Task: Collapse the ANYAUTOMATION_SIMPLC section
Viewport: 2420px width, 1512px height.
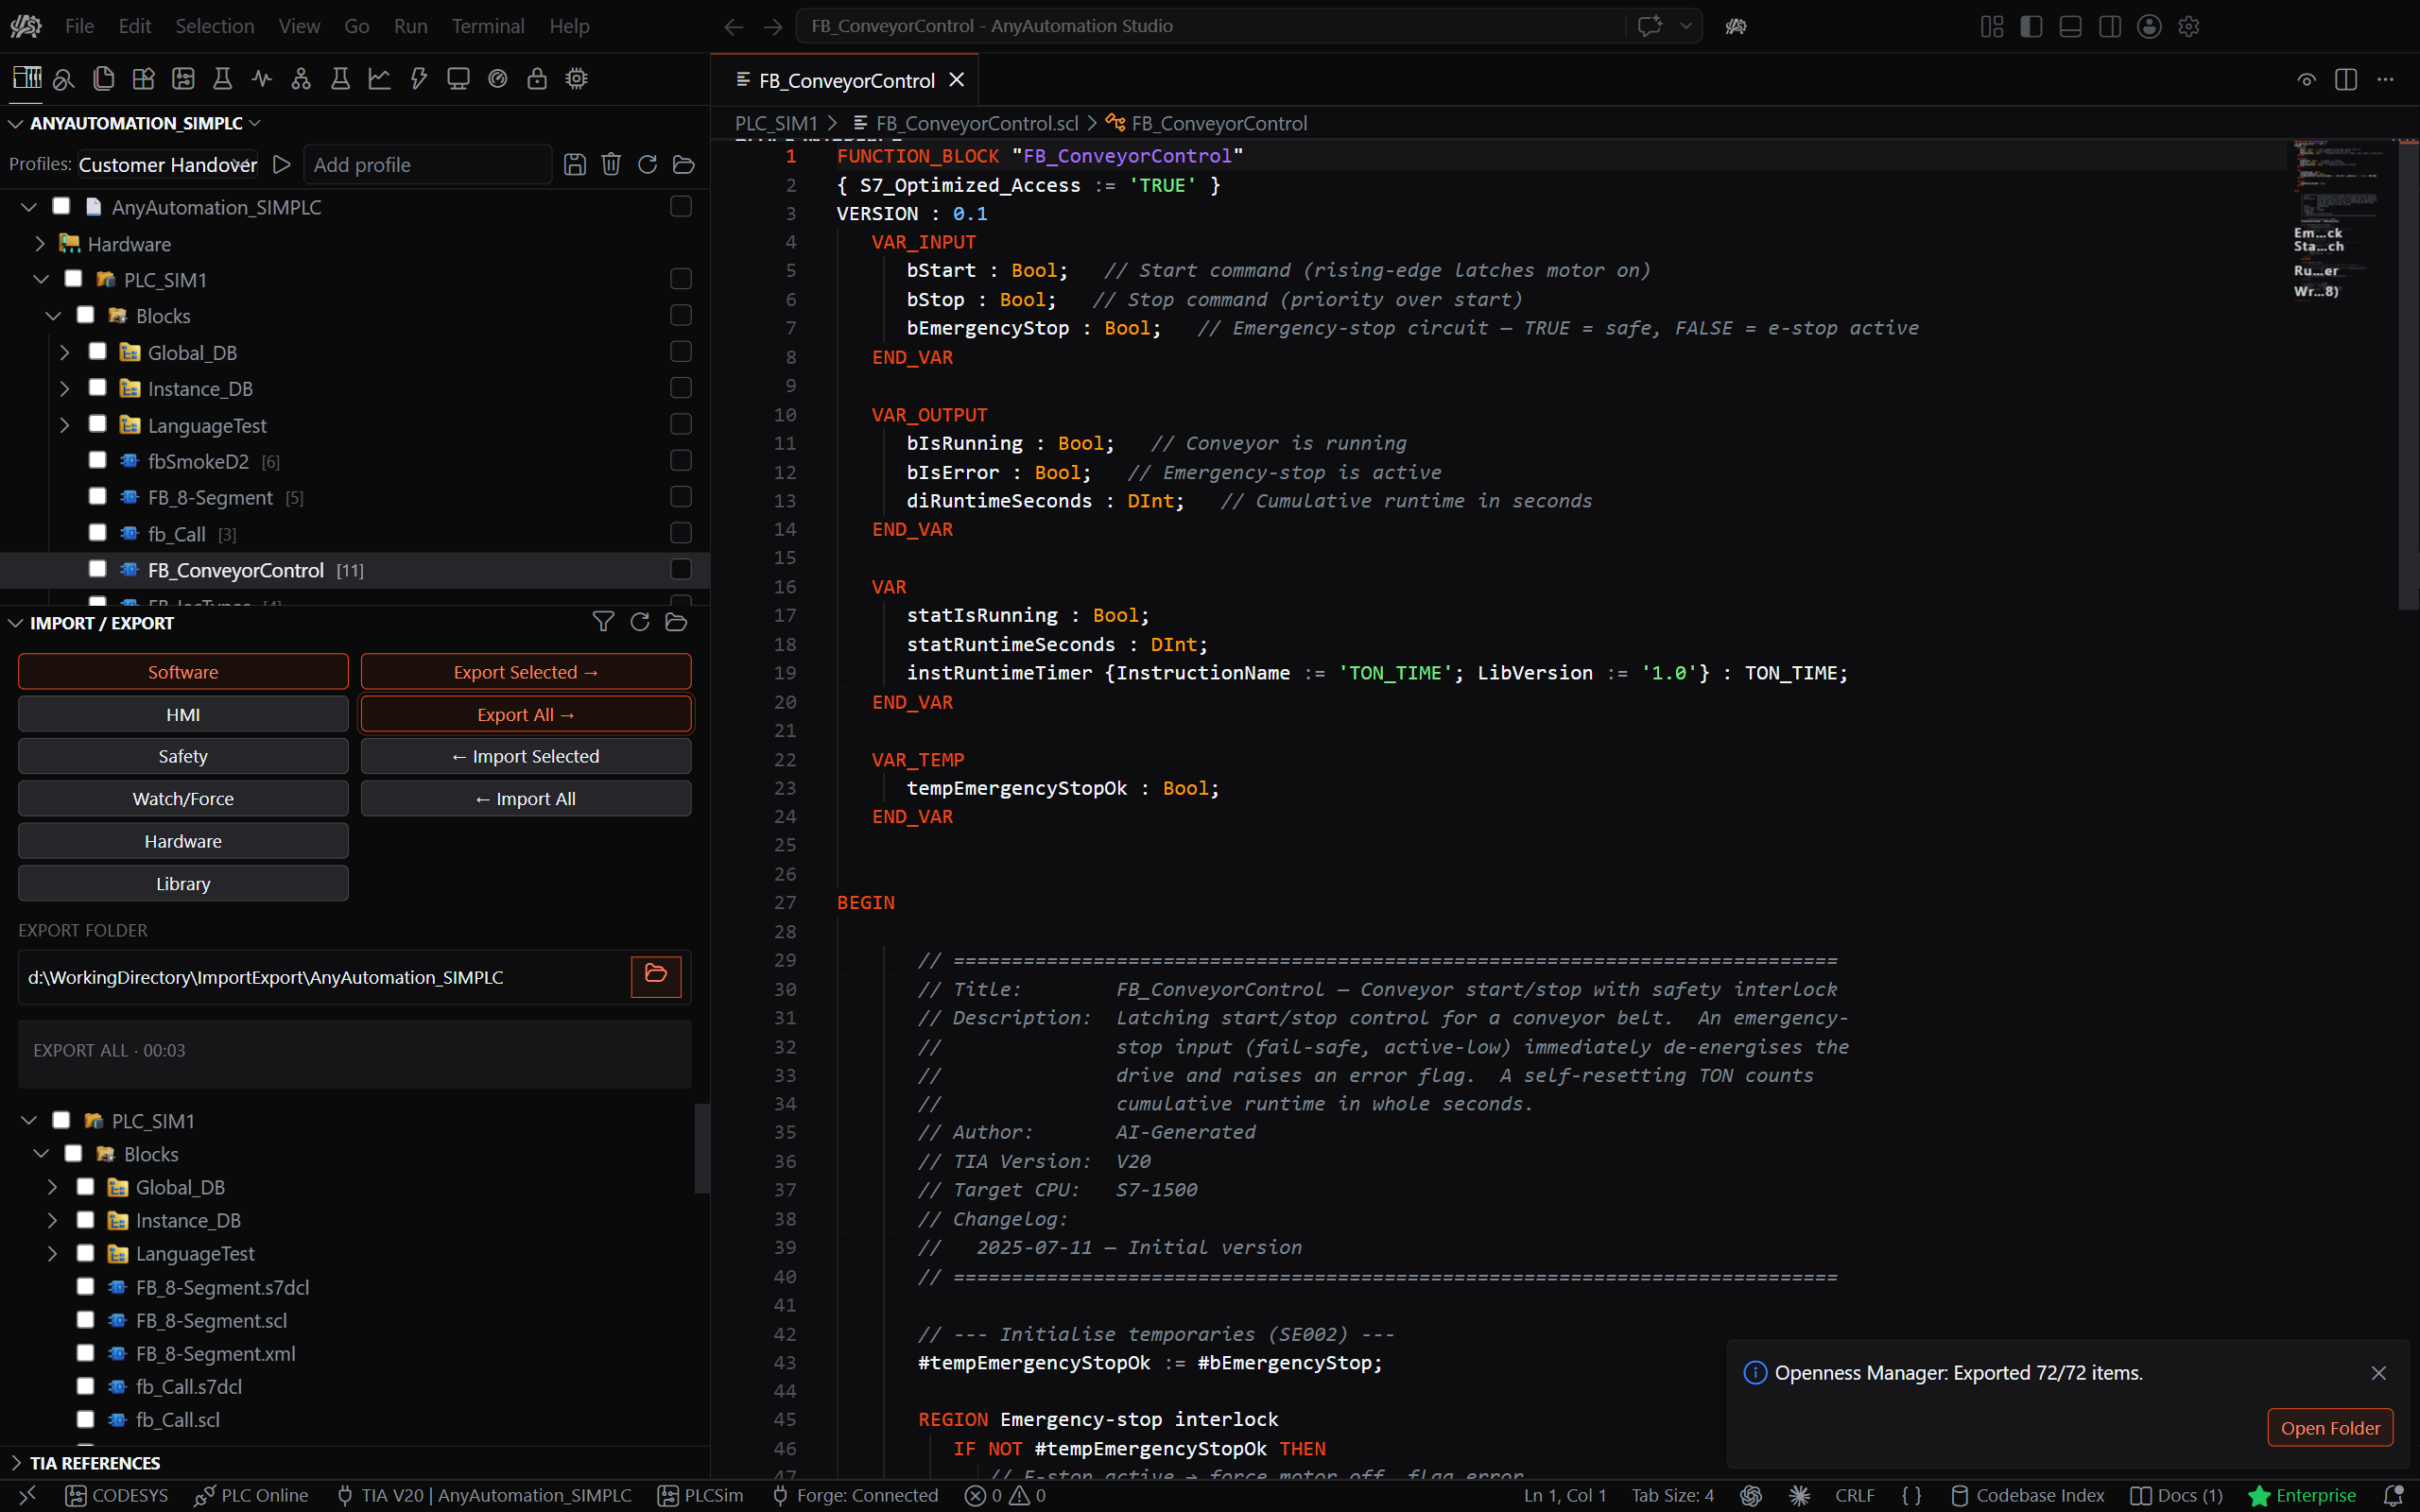Action: click(16, 123)
